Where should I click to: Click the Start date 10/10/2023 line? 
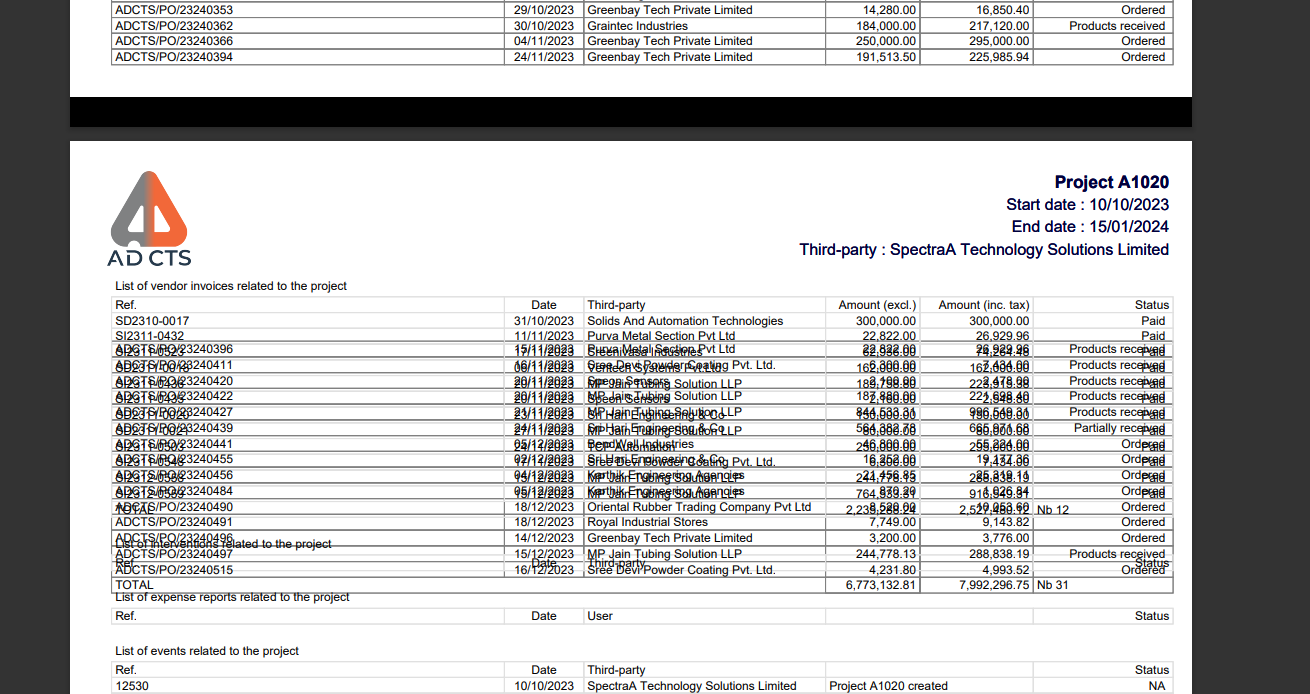[x=1088, y=205]
